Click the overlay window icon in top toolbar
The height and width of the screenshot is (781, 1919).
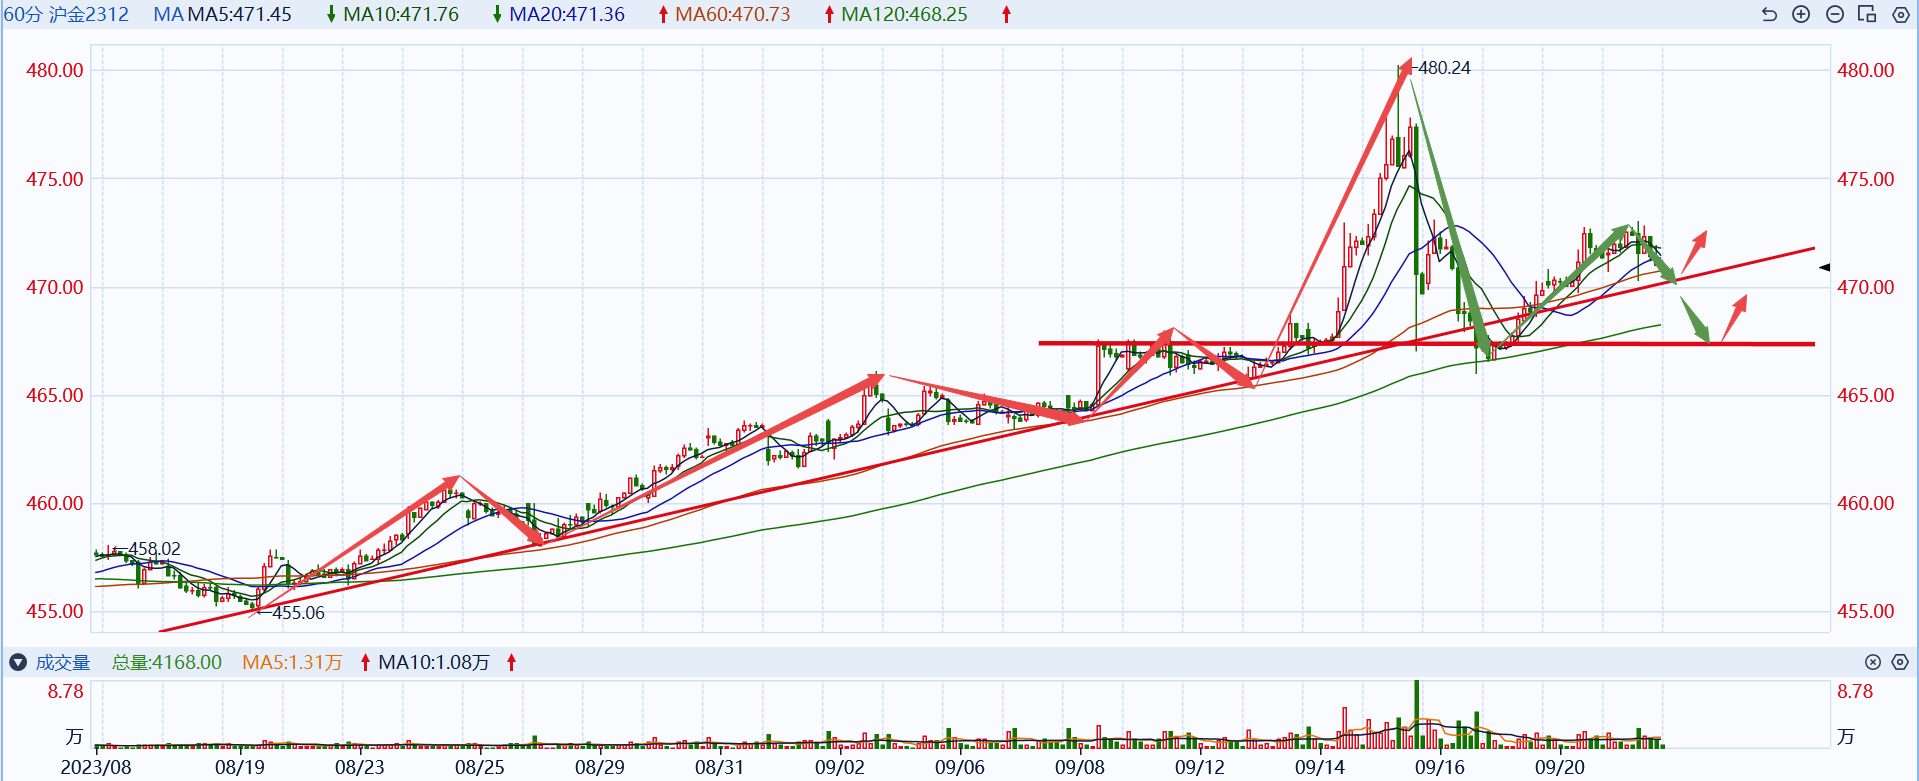point(1867,14)
